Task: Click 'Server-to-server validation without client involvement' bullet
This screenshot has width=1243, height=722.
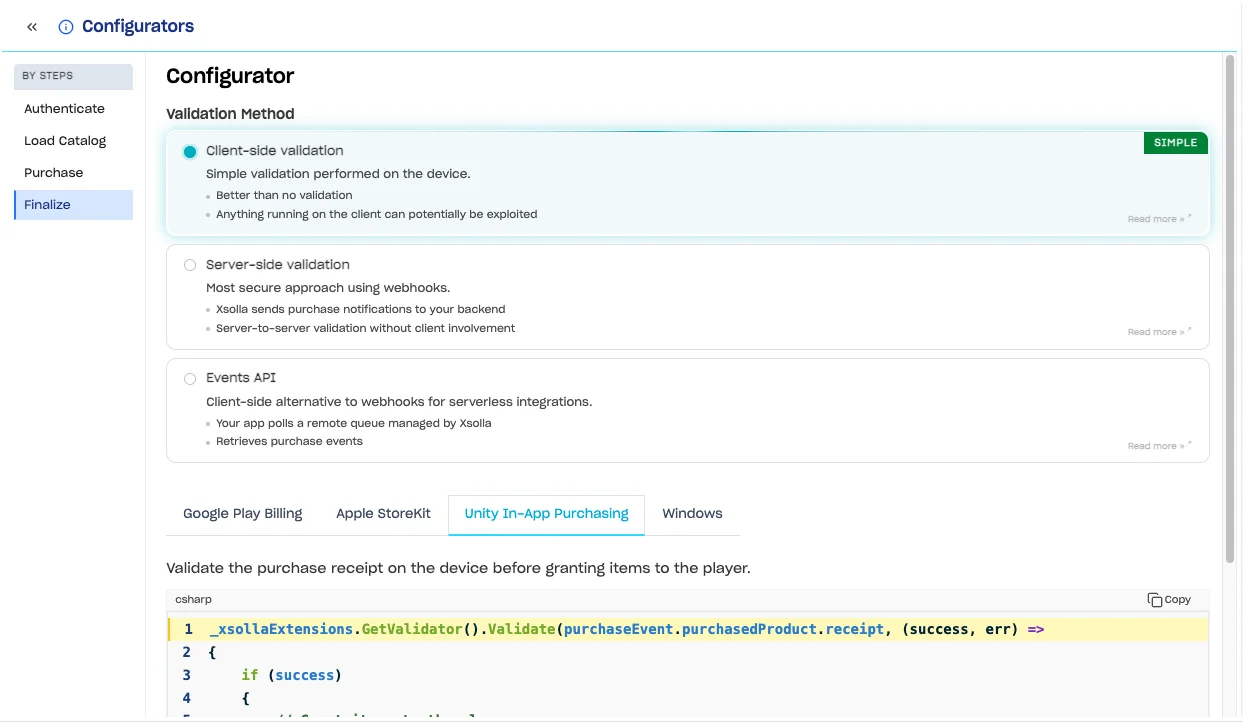Action: 365,328
